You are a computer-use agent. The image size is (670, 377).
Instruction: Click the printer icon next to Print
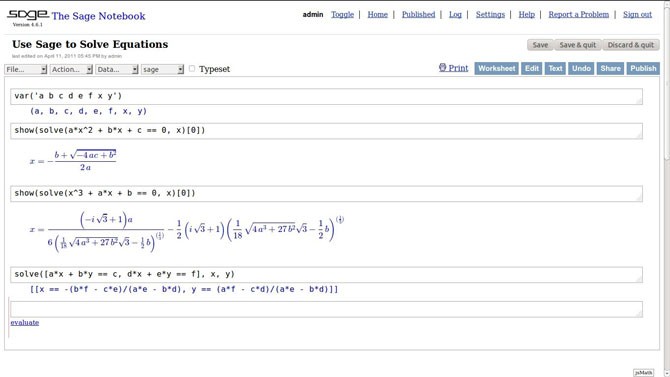[442, 68]
